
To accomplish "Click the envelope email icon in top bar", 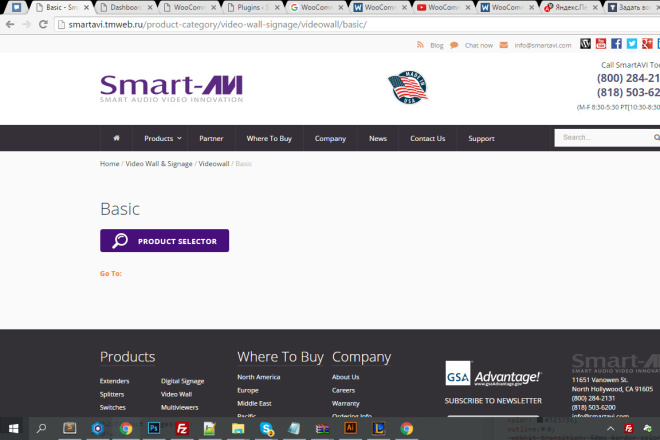I will coord(503,45).
